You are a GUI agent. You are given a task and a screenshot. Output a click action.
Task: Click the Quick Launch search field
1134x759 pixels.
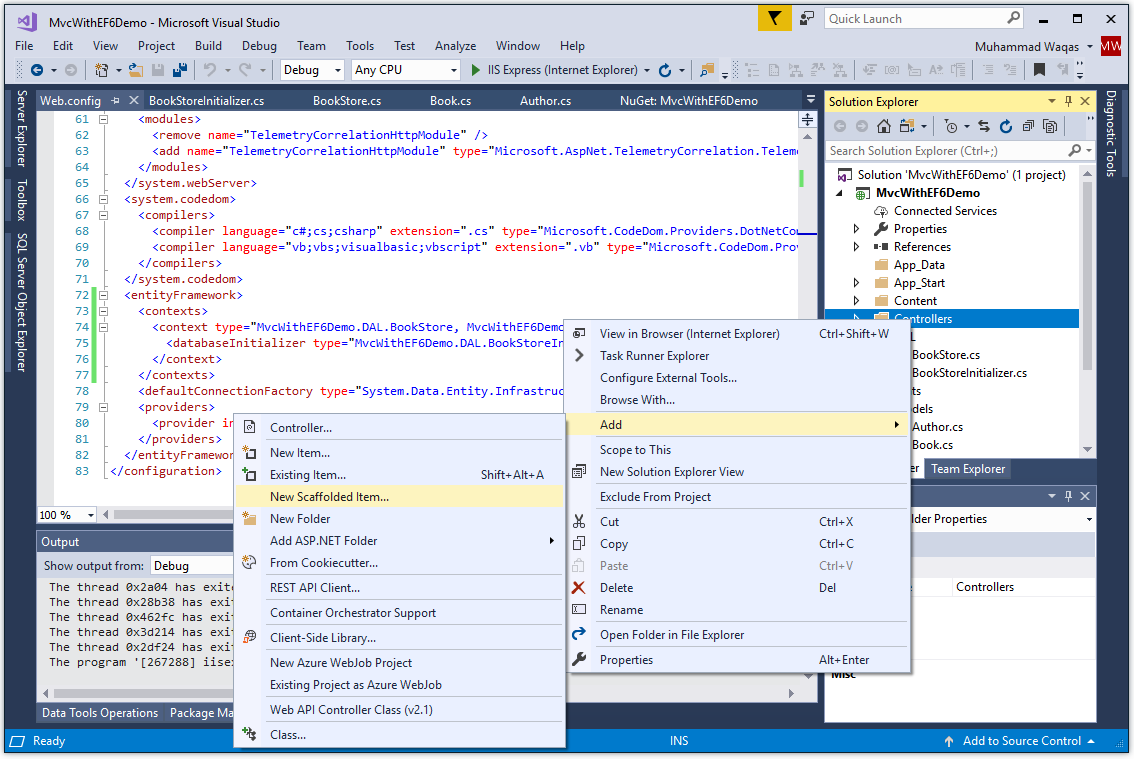click(x=915, y=19)
